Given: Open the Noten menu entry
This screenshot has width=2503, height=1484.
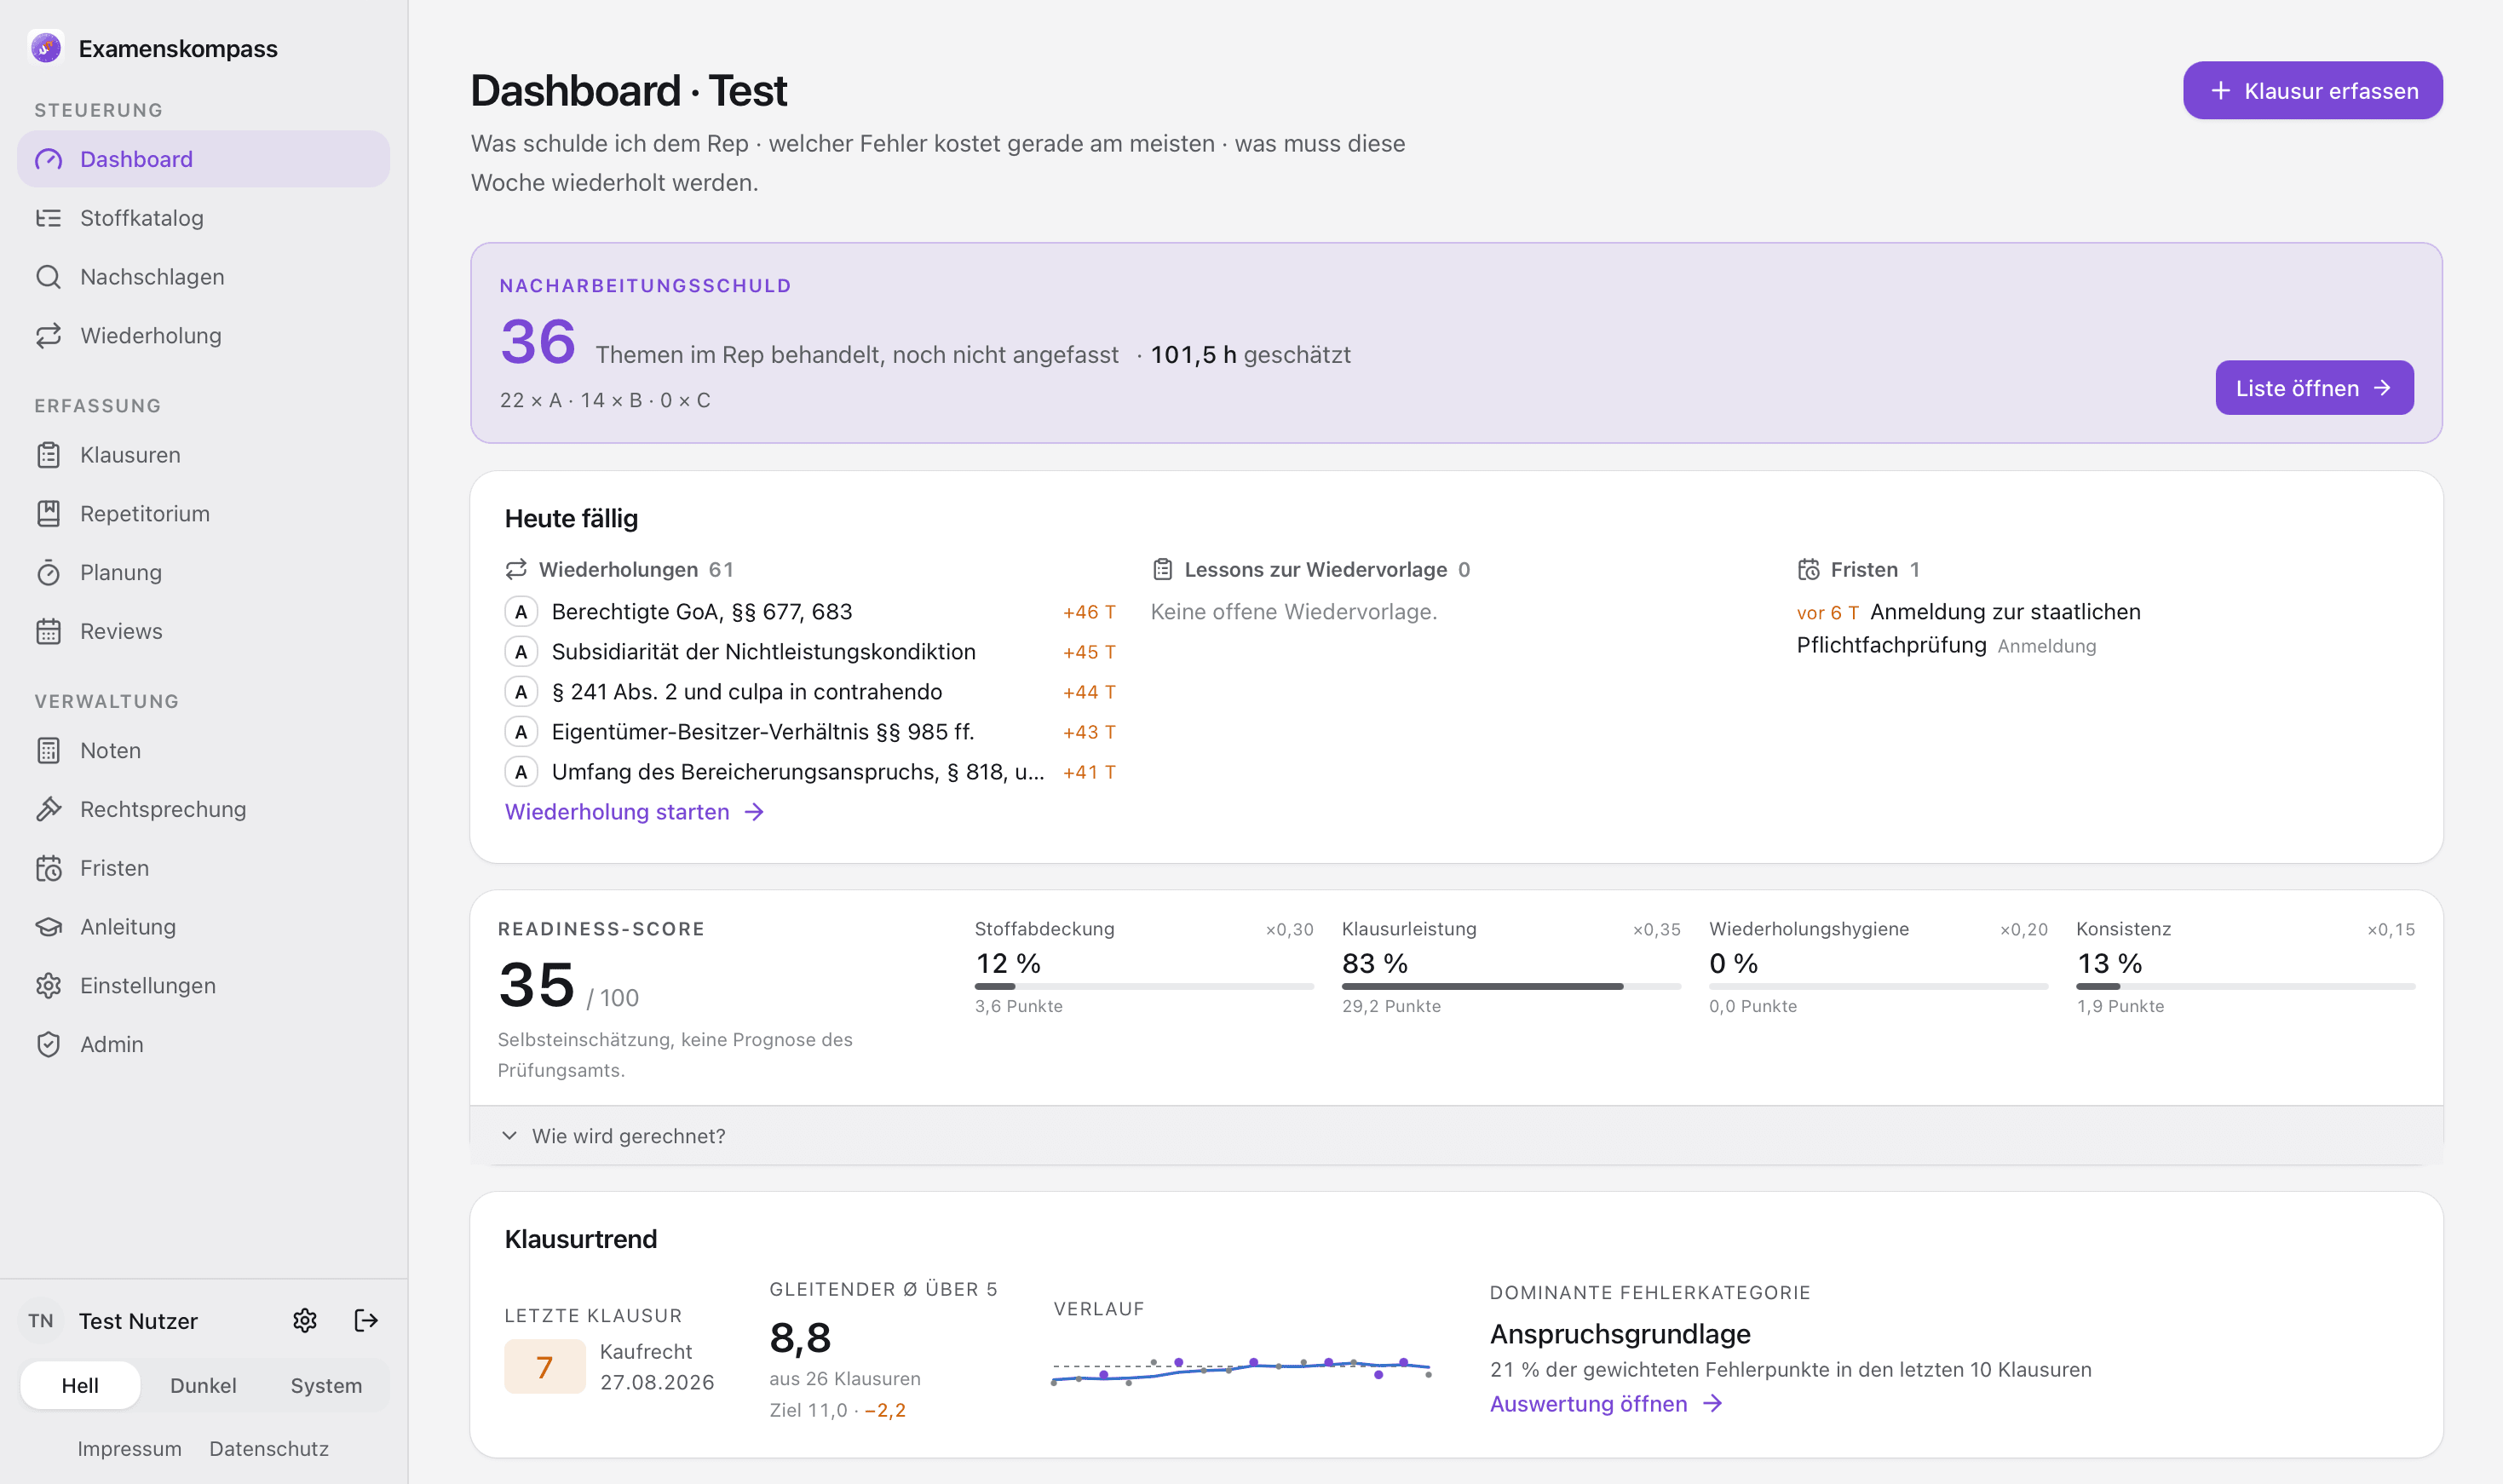Looking at the screenshot, I should pyautogui.click(x=203, y=751).
